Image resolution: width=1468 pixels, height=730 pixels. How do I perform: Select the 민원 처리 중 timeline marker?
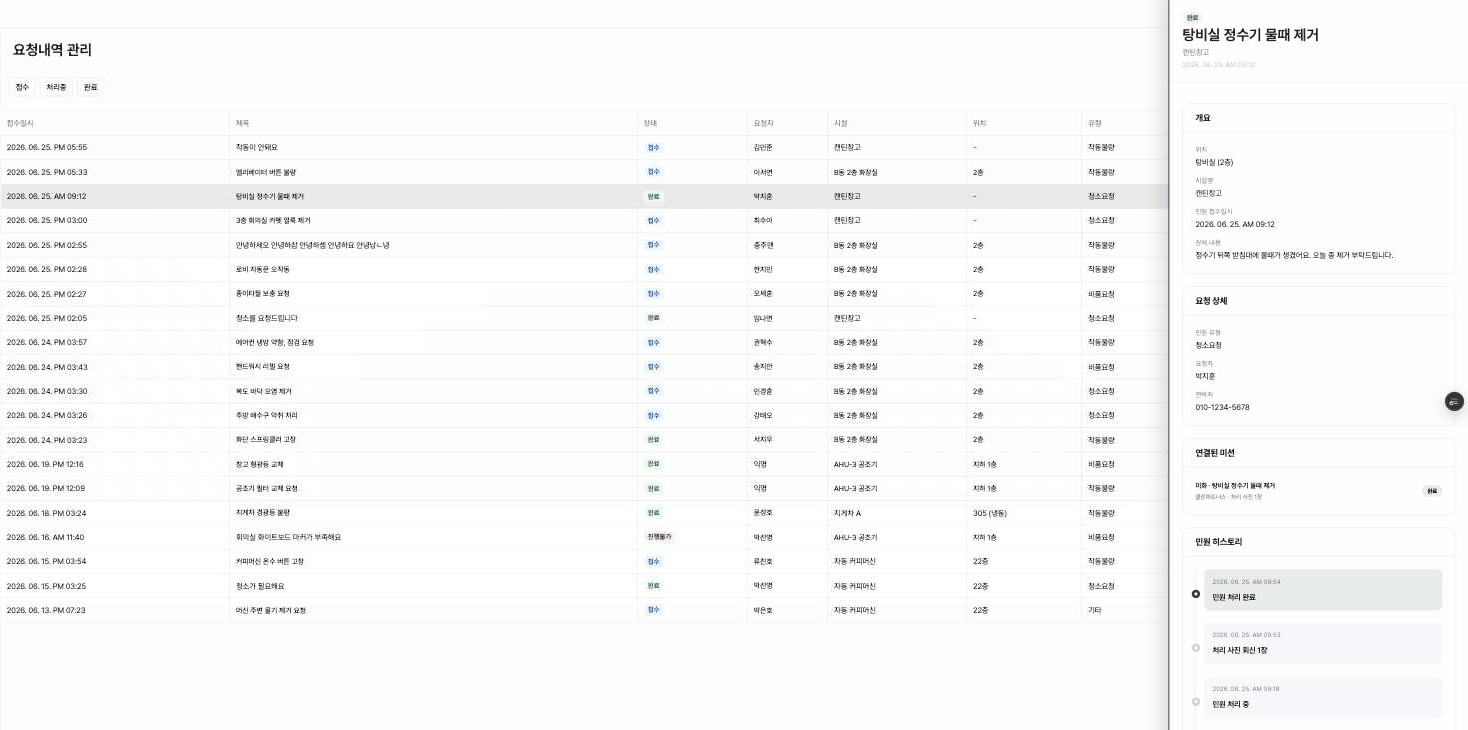(x=1196, y=701)
